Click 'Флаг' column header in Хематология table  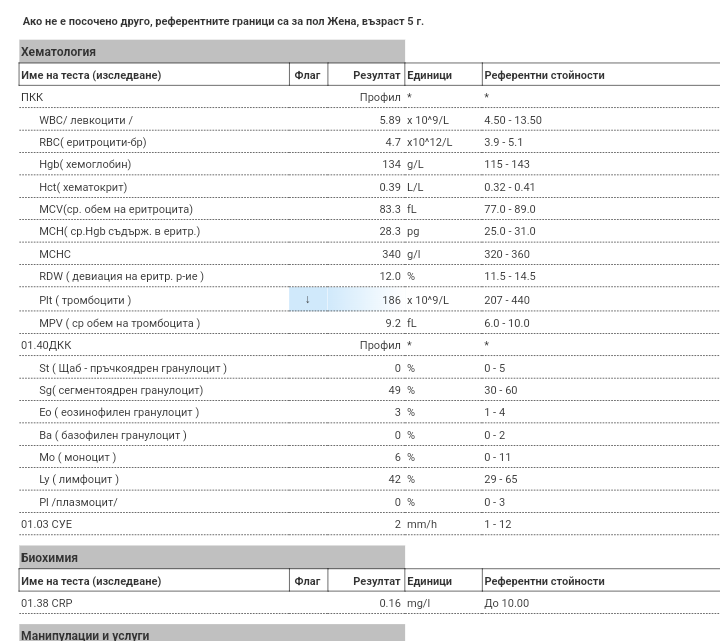(x=307, y=75)
